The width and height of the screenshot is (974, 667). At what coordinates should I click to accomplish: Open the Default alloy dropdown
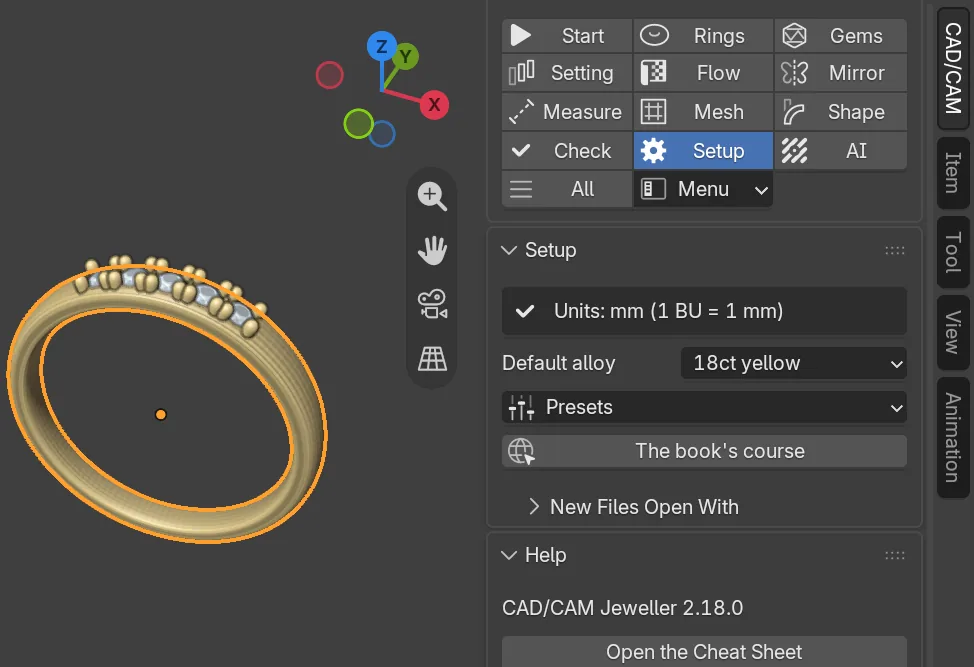[794, 363]
